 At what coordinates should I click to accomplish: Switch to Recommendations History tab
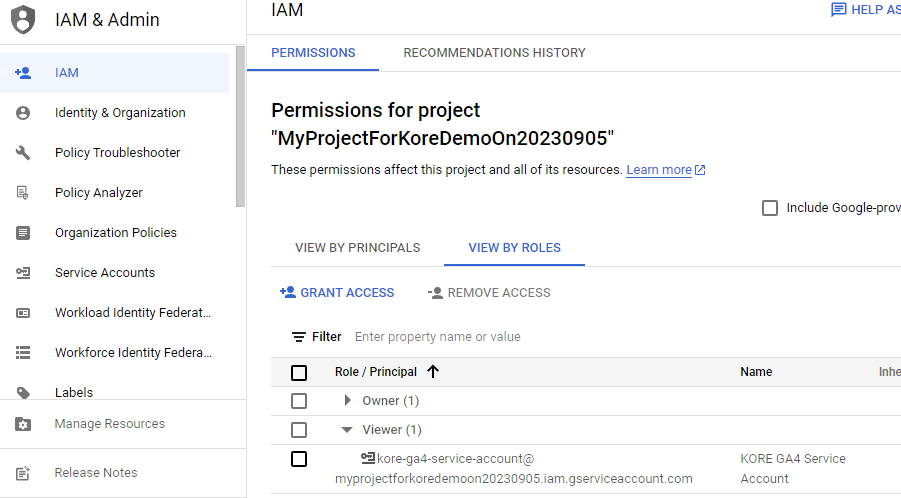(x=494, y=53)
